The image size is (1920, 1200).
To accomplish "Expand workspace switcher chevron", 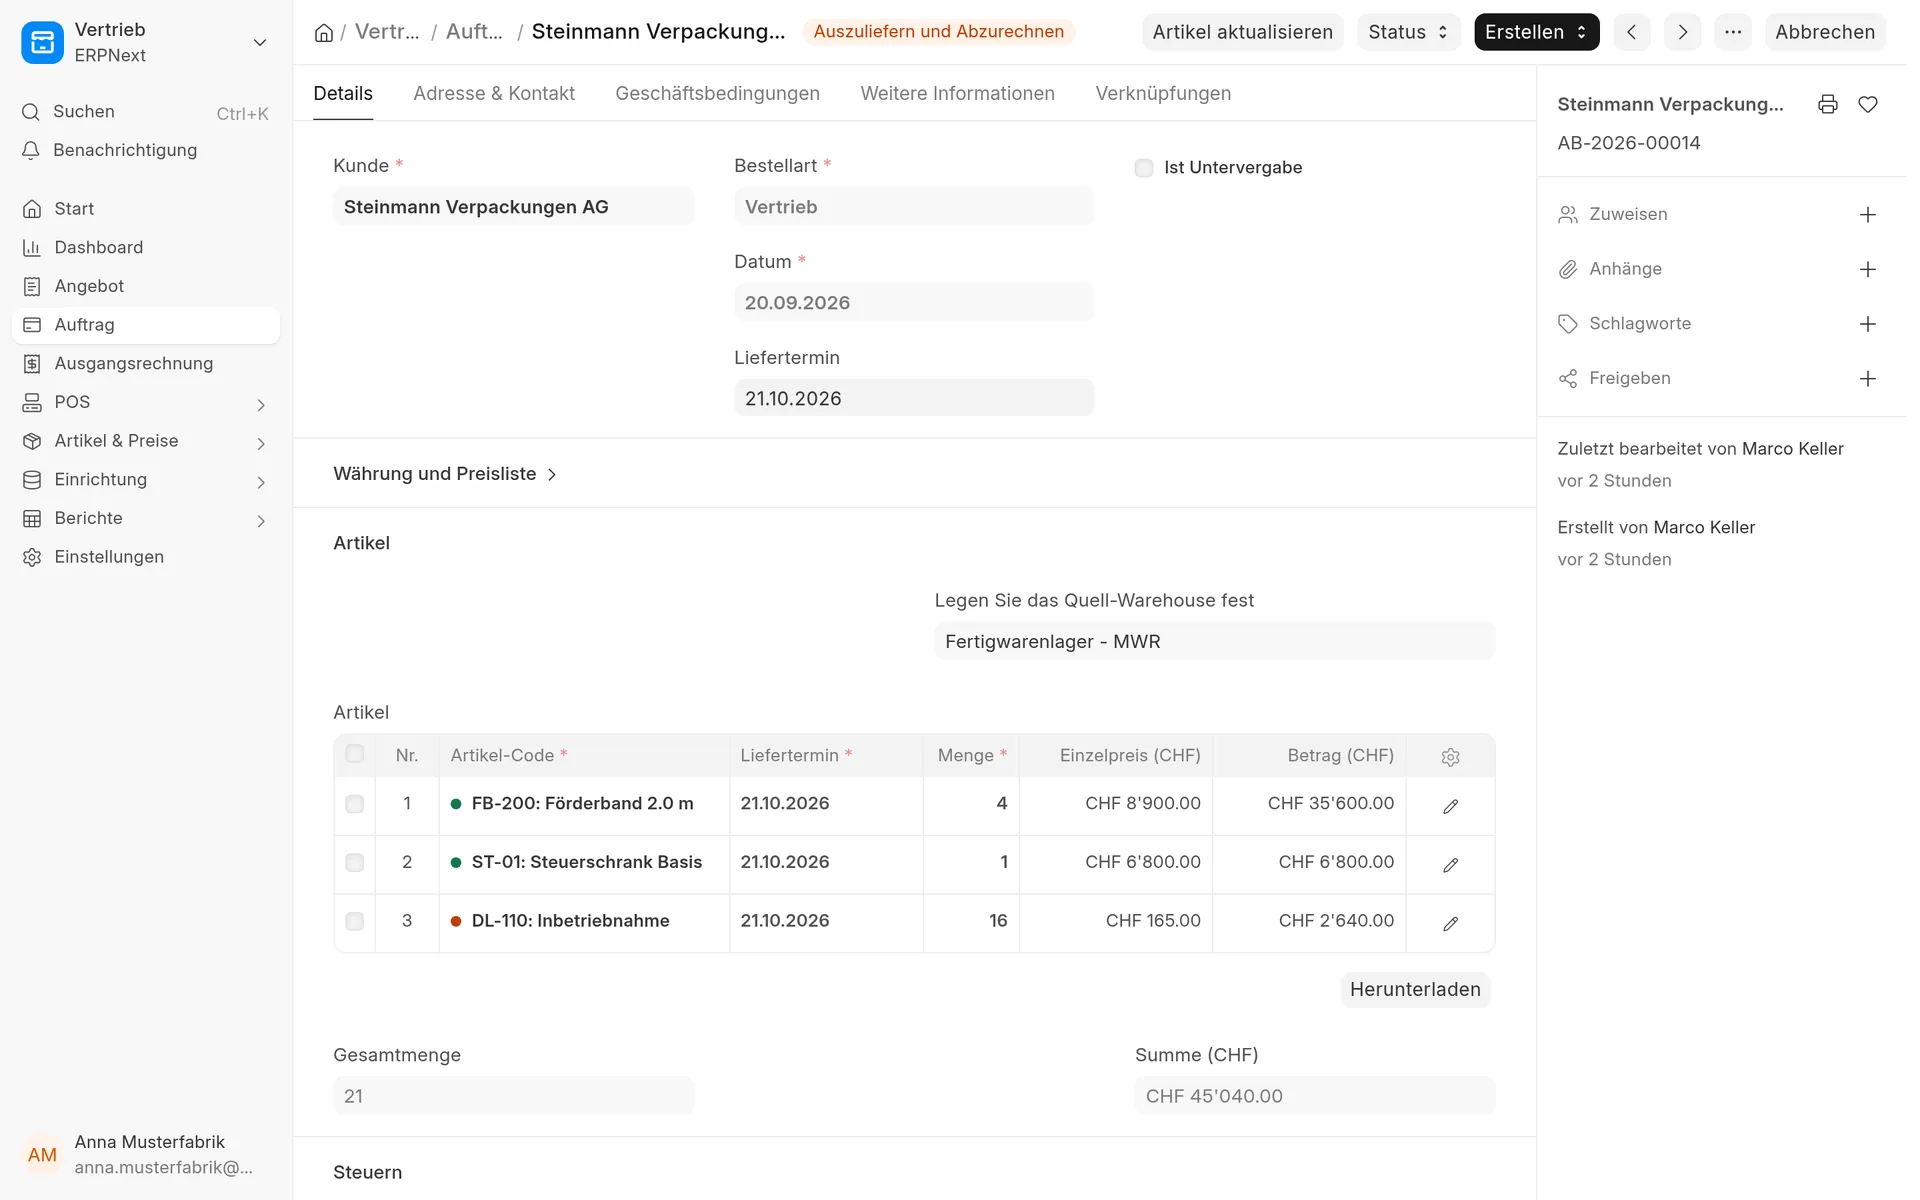I will (260, 42).
